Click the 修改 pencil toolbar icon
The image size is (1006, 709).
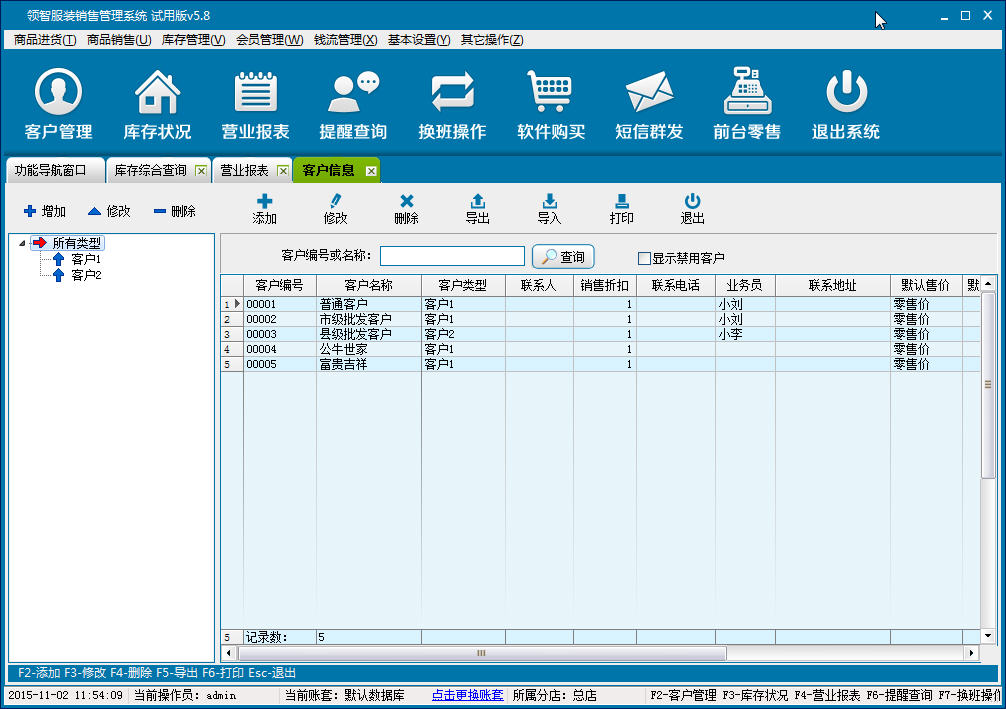pos(336,209)
